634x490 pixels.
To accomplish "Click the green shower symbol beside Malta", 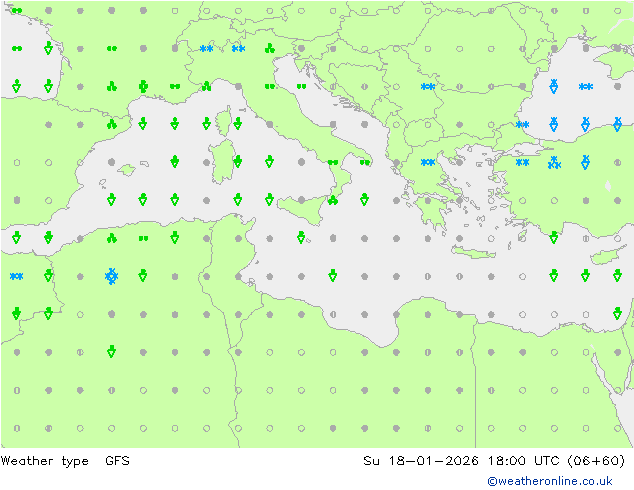I will (301, 237).
